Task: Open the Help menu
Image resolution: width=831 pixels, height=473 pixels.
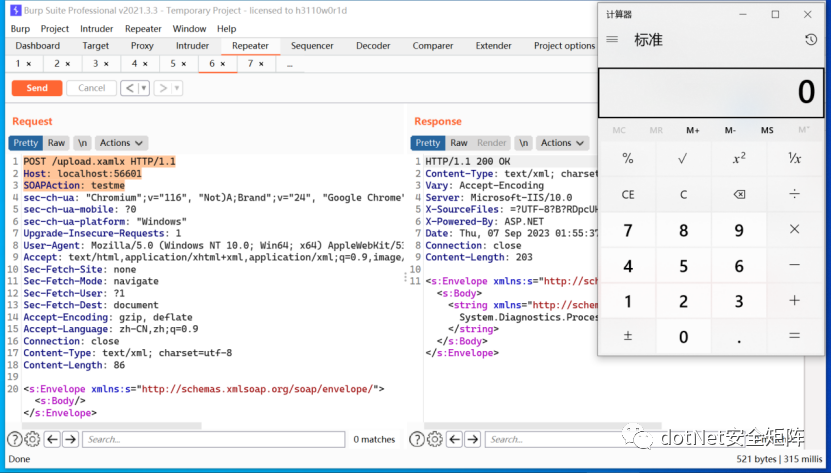Action: [226, 29]
